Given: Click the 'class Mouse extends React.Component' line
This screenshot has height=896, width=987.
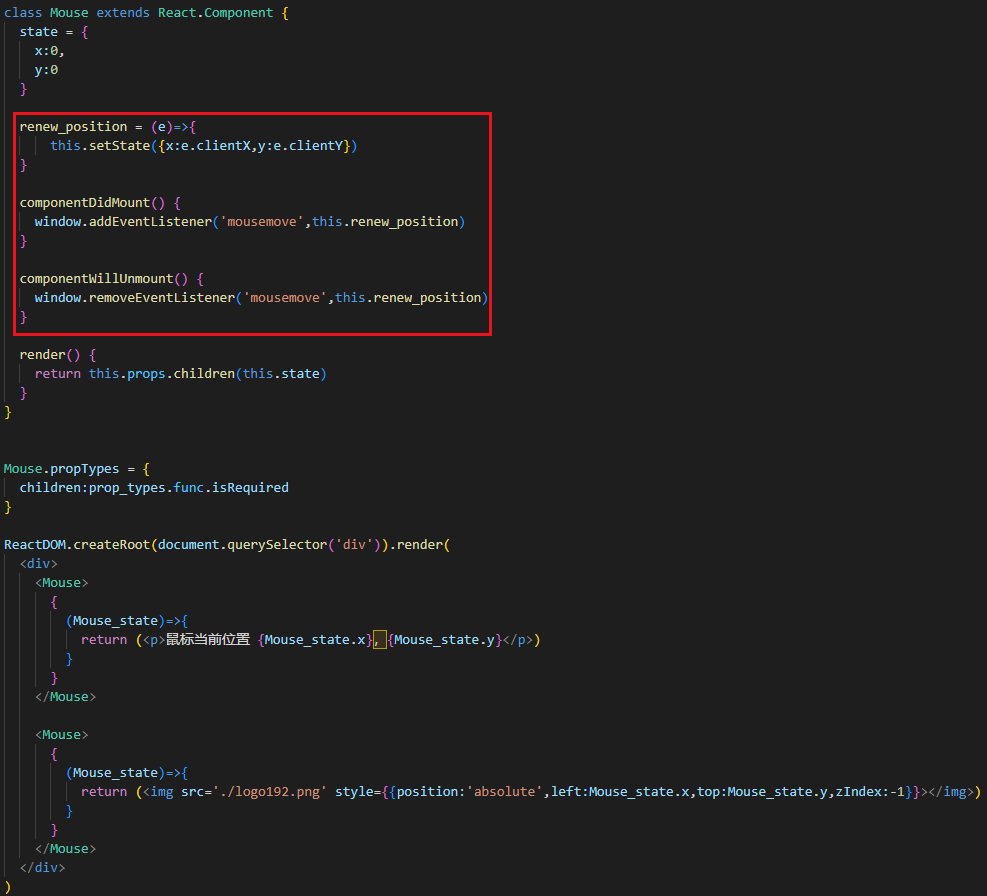Looking at the screenshot, I should coord(146,13).
